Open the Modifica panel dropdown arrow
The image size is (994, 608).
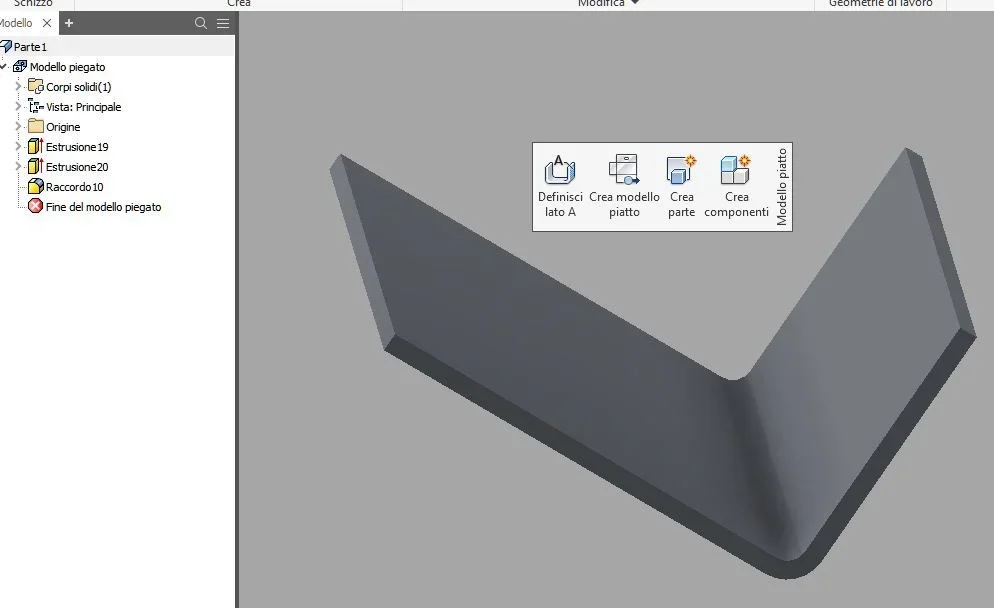click(635, 3)
